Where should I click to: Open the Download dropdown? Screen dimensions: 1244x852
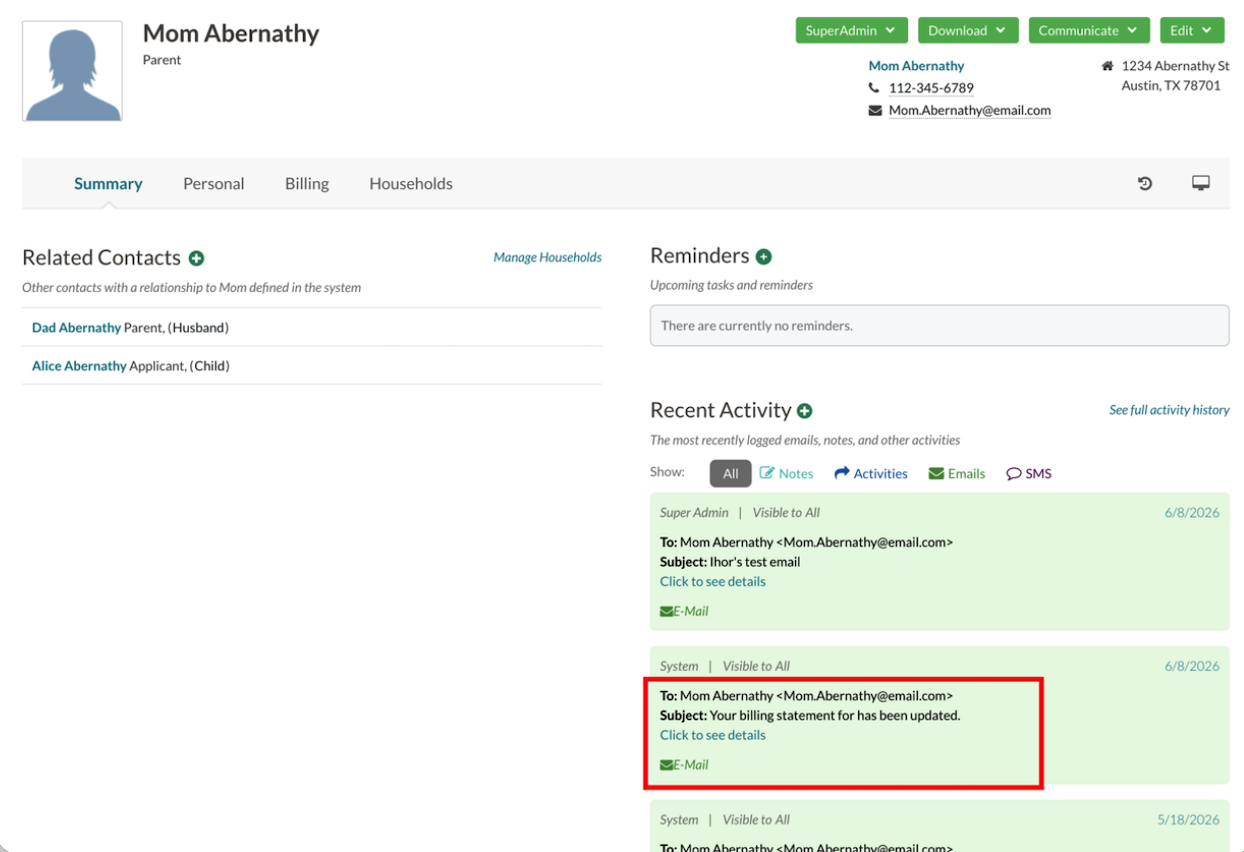point(968,30)
